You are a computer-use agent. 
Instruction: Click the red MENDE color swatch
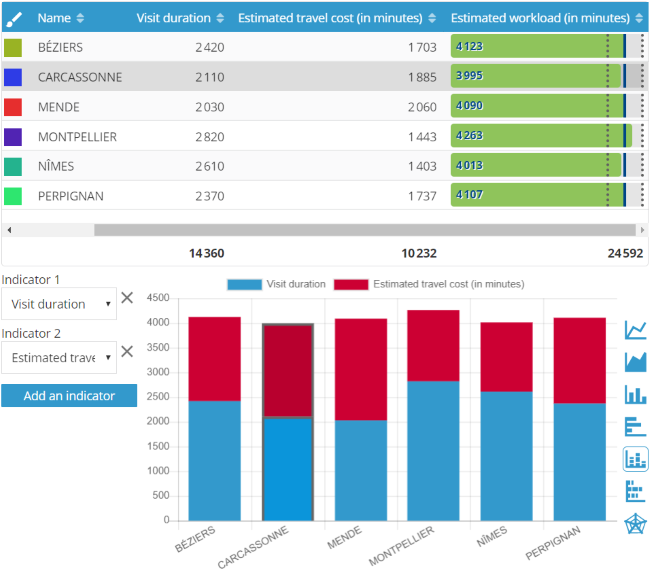13,107
